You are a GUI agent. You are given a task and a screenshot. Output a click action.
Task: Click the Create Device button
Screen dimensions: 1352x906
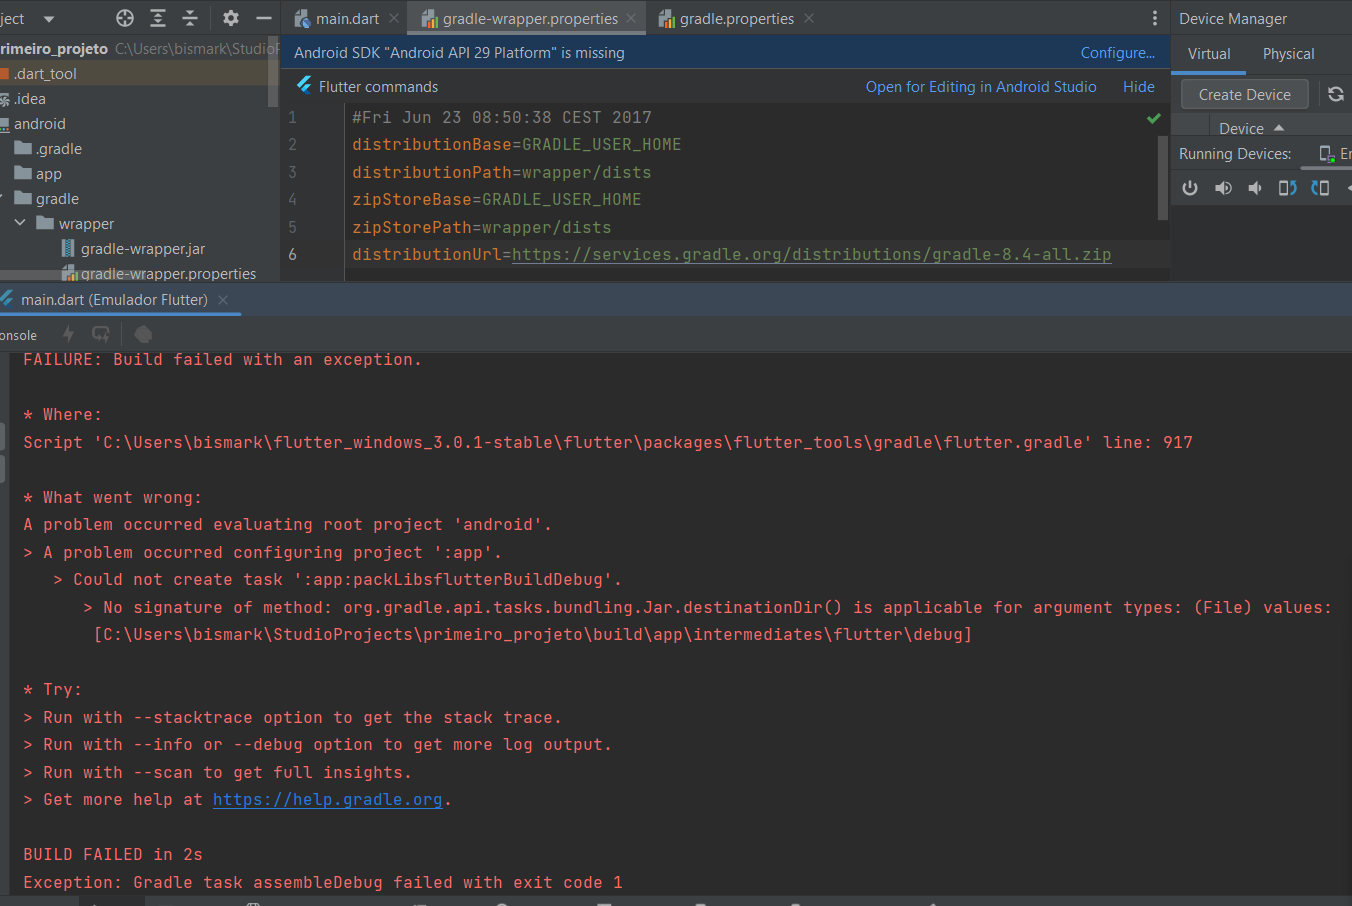point(1245,94)
